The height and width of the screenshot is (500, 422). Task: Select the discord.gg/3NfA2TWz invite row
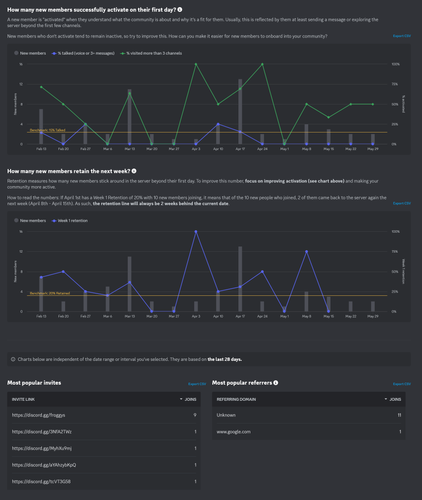[x=104, y=432]
